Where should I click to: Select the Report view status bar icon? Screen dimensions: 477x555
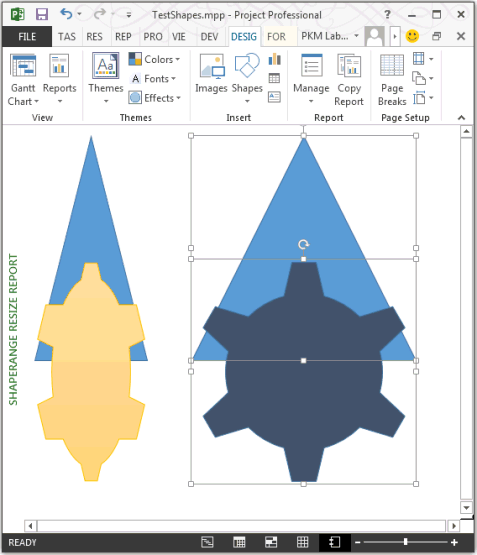[x=335, y=542]
